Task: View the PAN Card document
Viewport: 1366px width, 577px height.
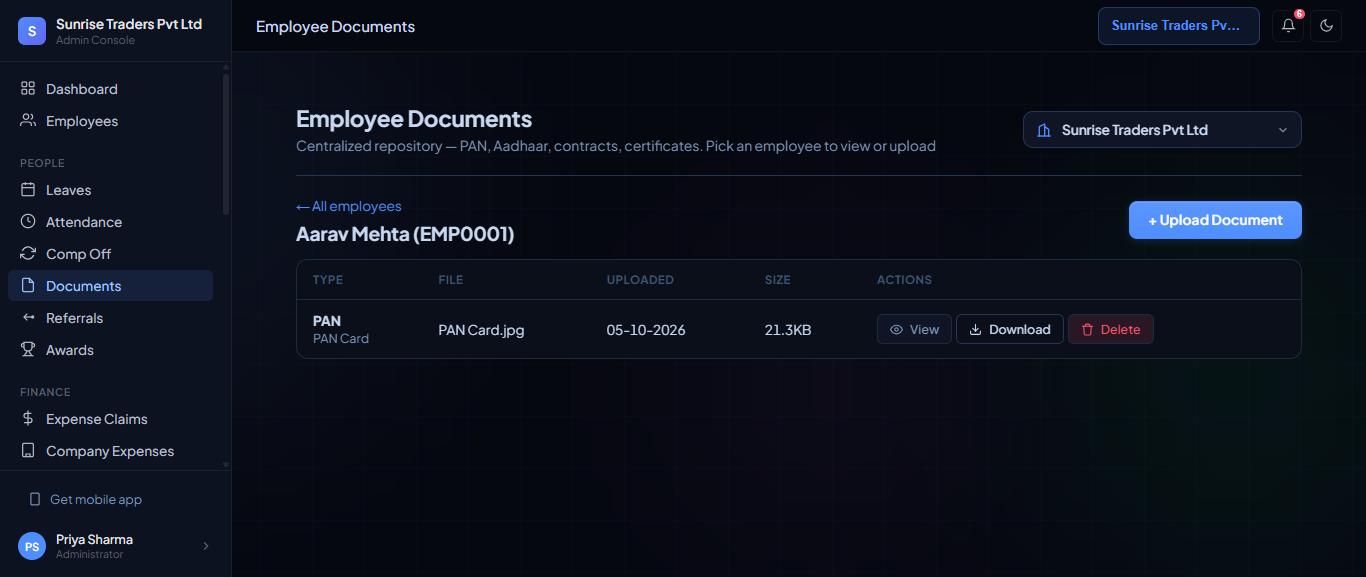Action: 914,329
